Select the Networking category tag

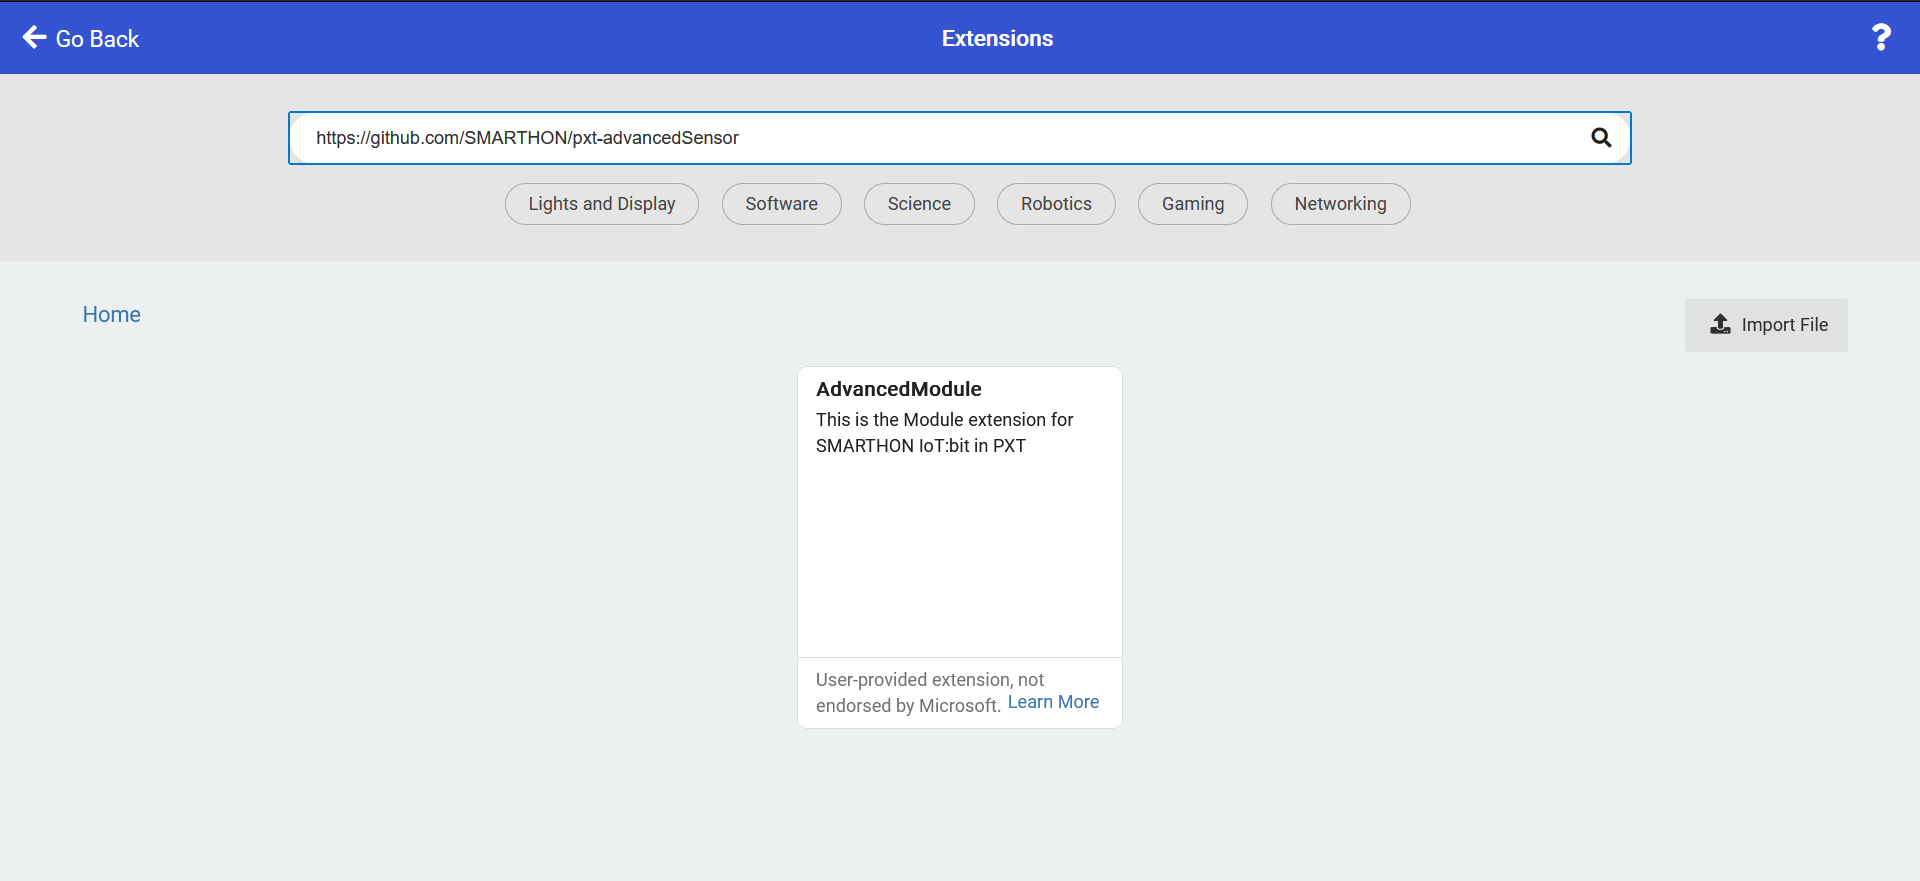[x=1341, y=204]
